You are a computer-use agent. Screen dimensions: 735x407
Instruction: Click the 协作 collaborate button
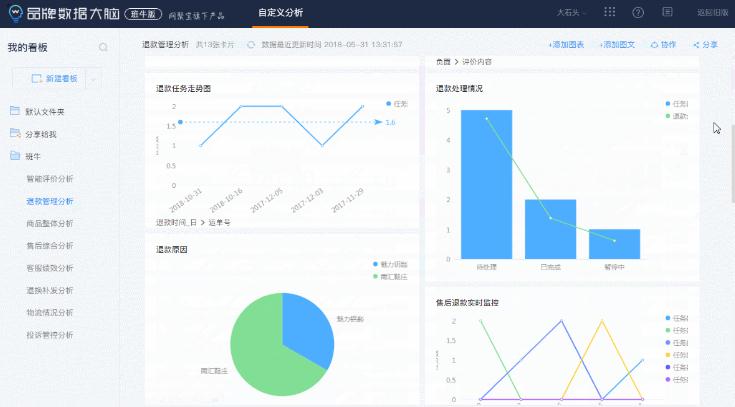pos(663,45)
